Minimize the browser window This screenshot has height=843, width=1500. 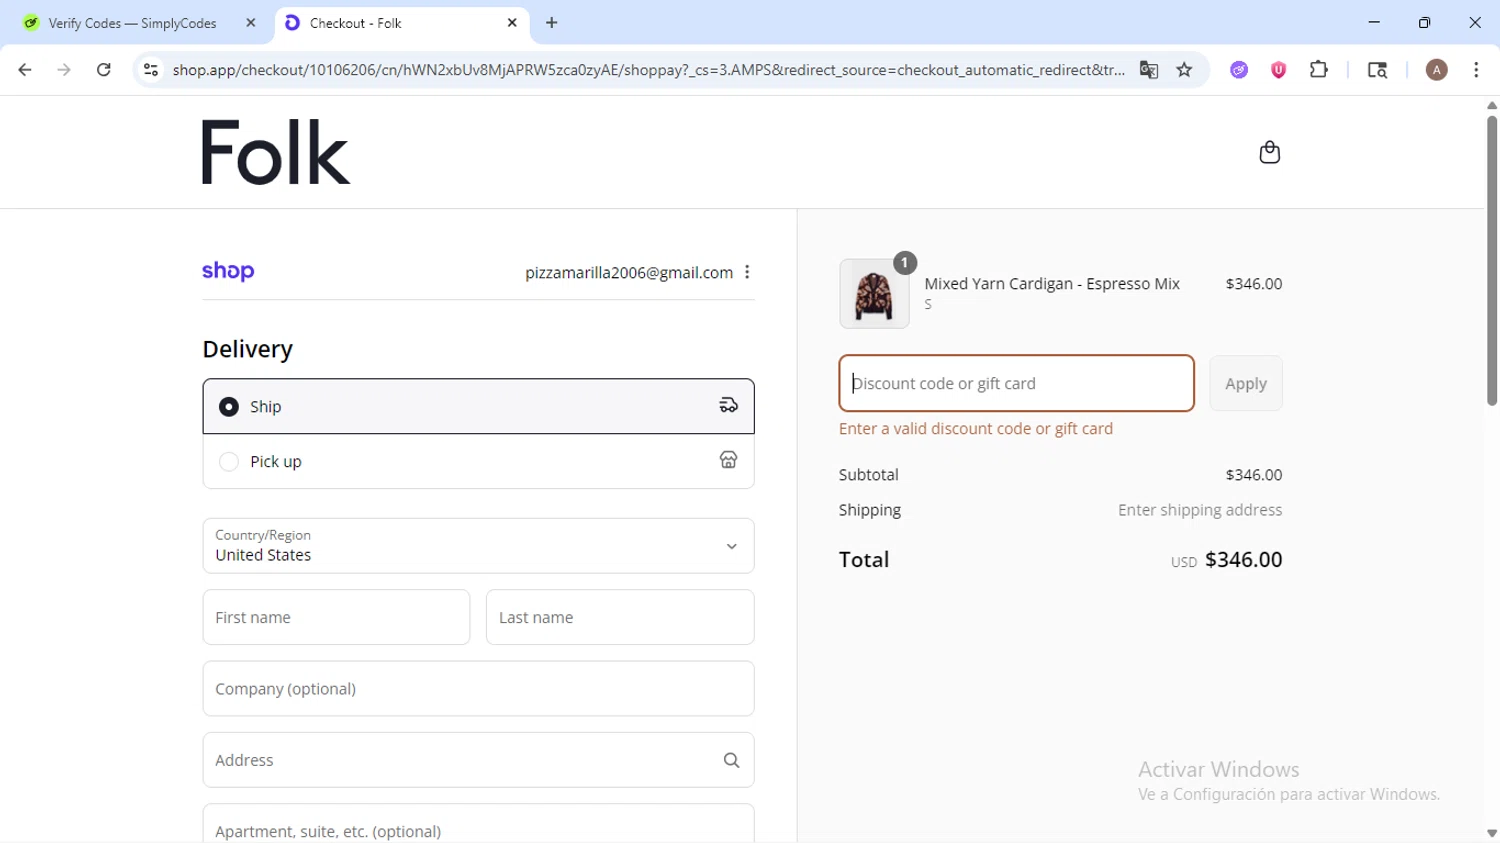[1374, 22]
